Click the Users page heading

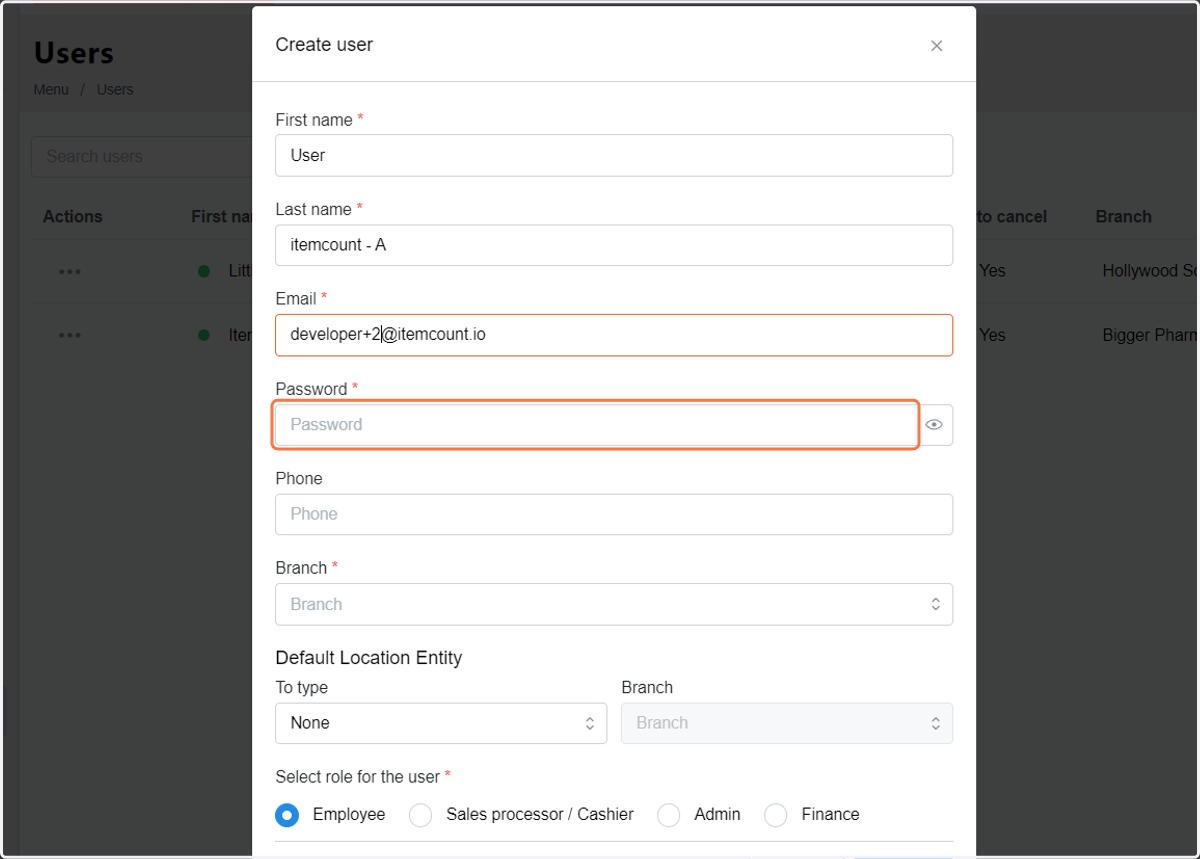point(74,53)
